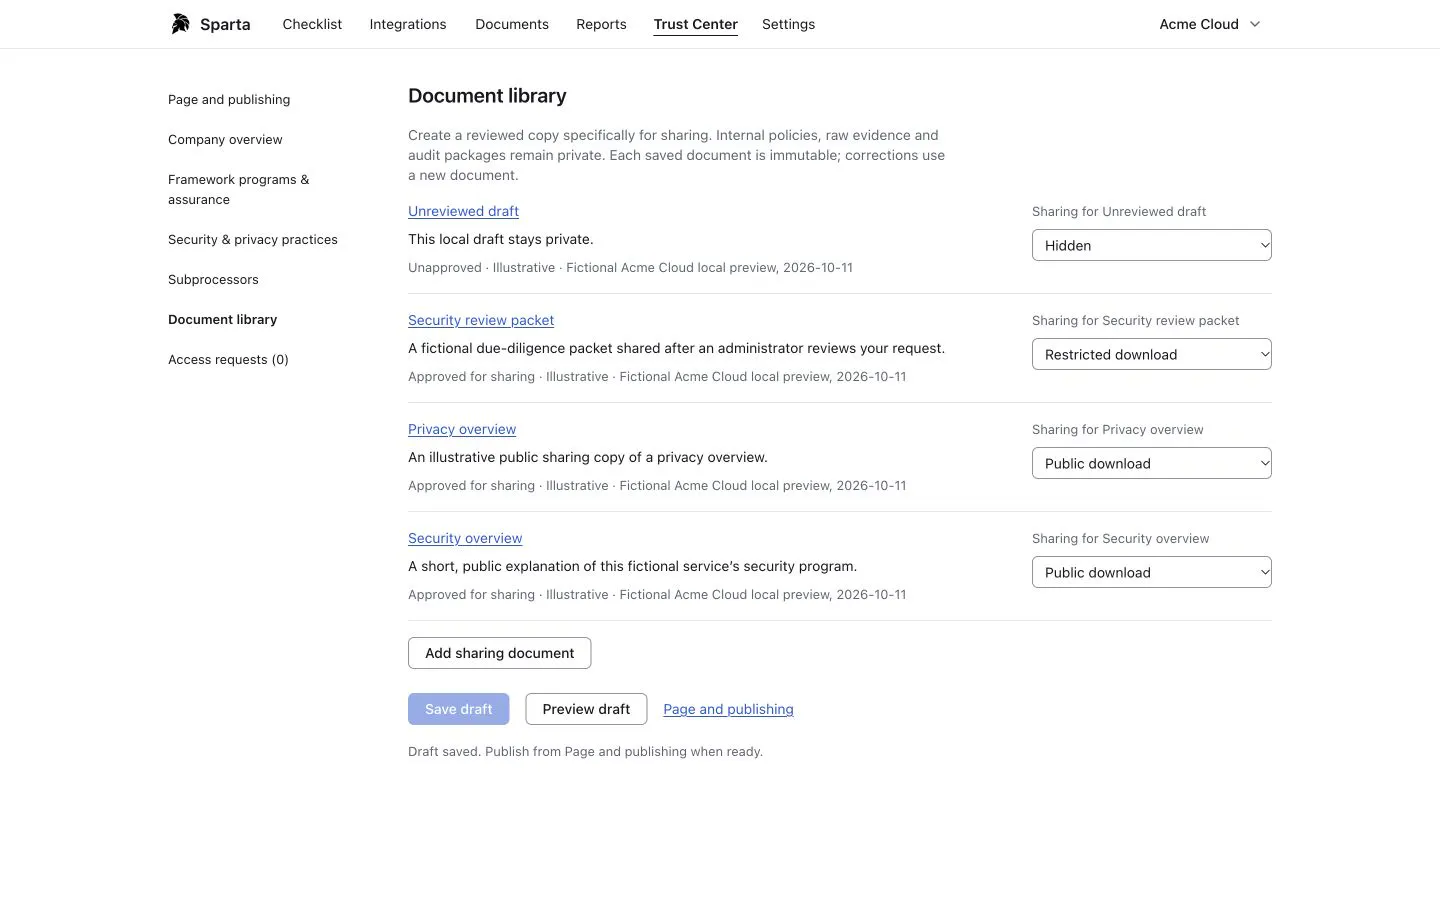Select Access requests (0) in sidebar
Image resolution: width=1440 pixels, height=900 pixels.
(x=228, y=359)
